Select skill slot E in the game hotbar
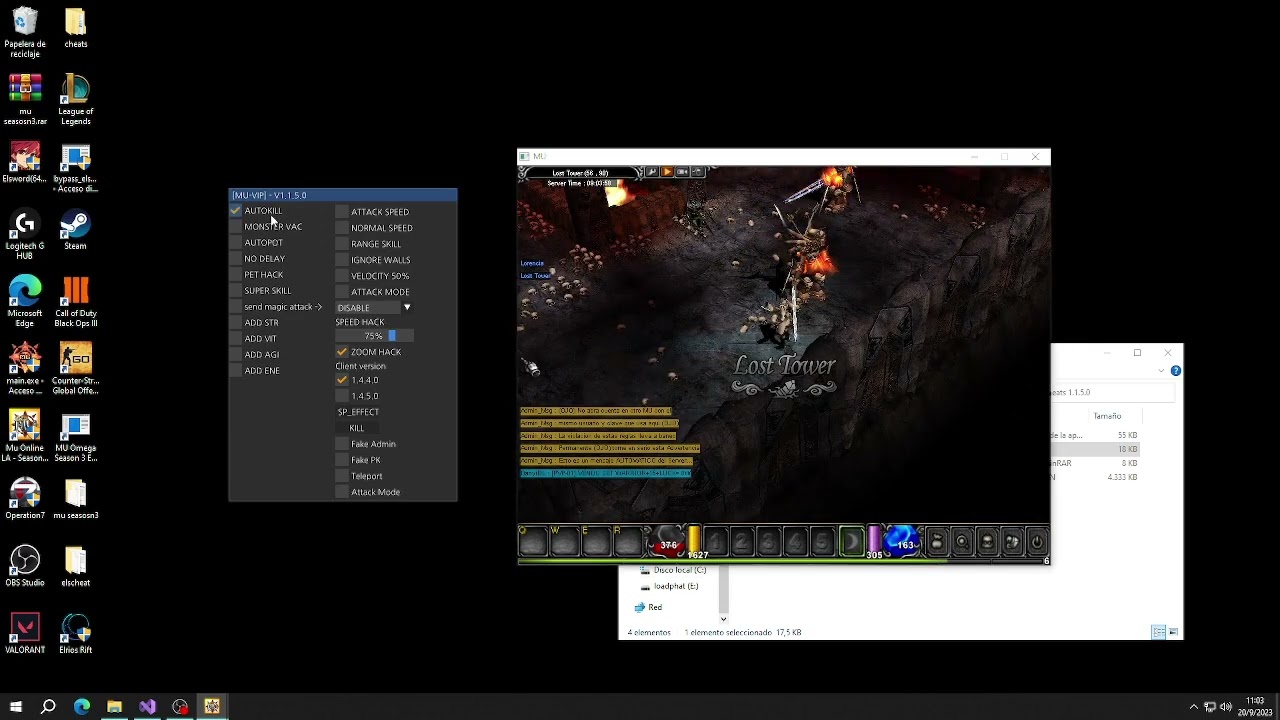This screenshot has height=720, width=1280. (596, 541)
